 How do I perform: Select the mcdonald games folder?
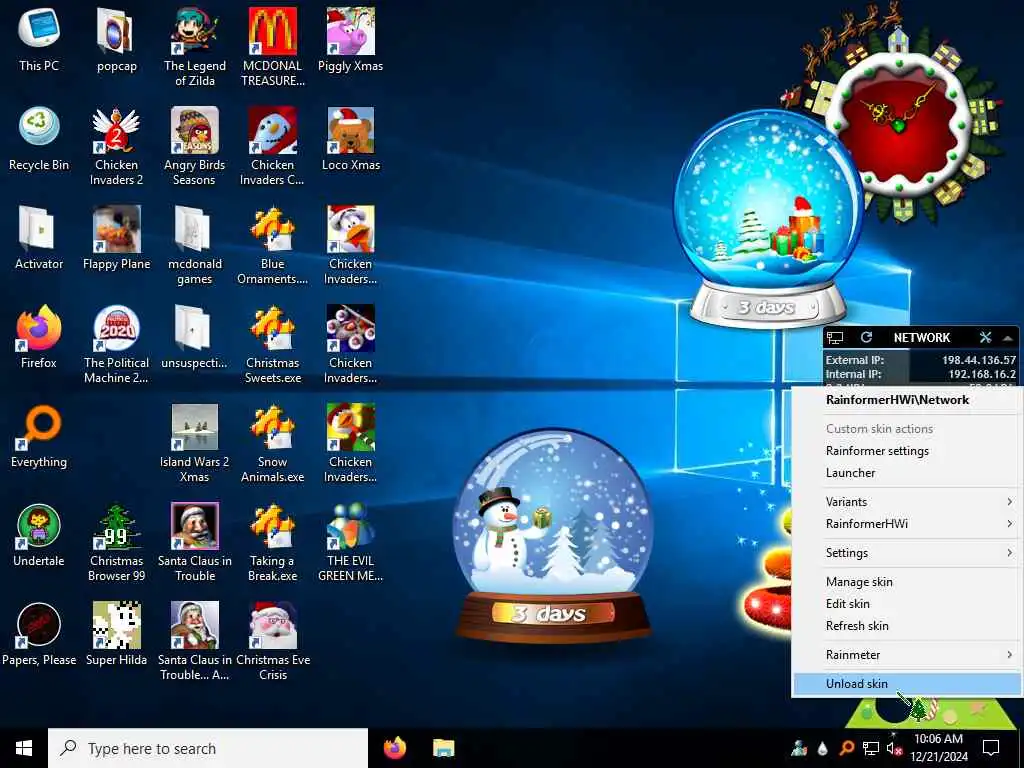coord(195,246)
